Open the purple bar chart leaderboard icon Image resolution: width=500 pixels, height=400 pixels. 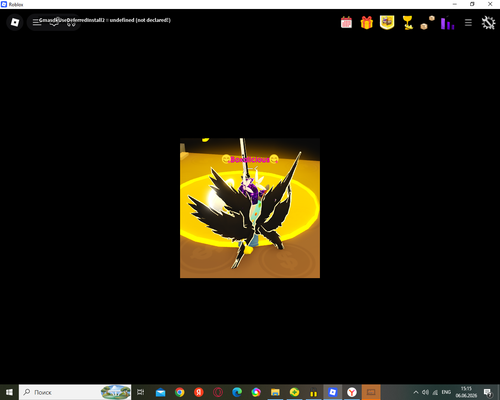[x=447, y=23]
